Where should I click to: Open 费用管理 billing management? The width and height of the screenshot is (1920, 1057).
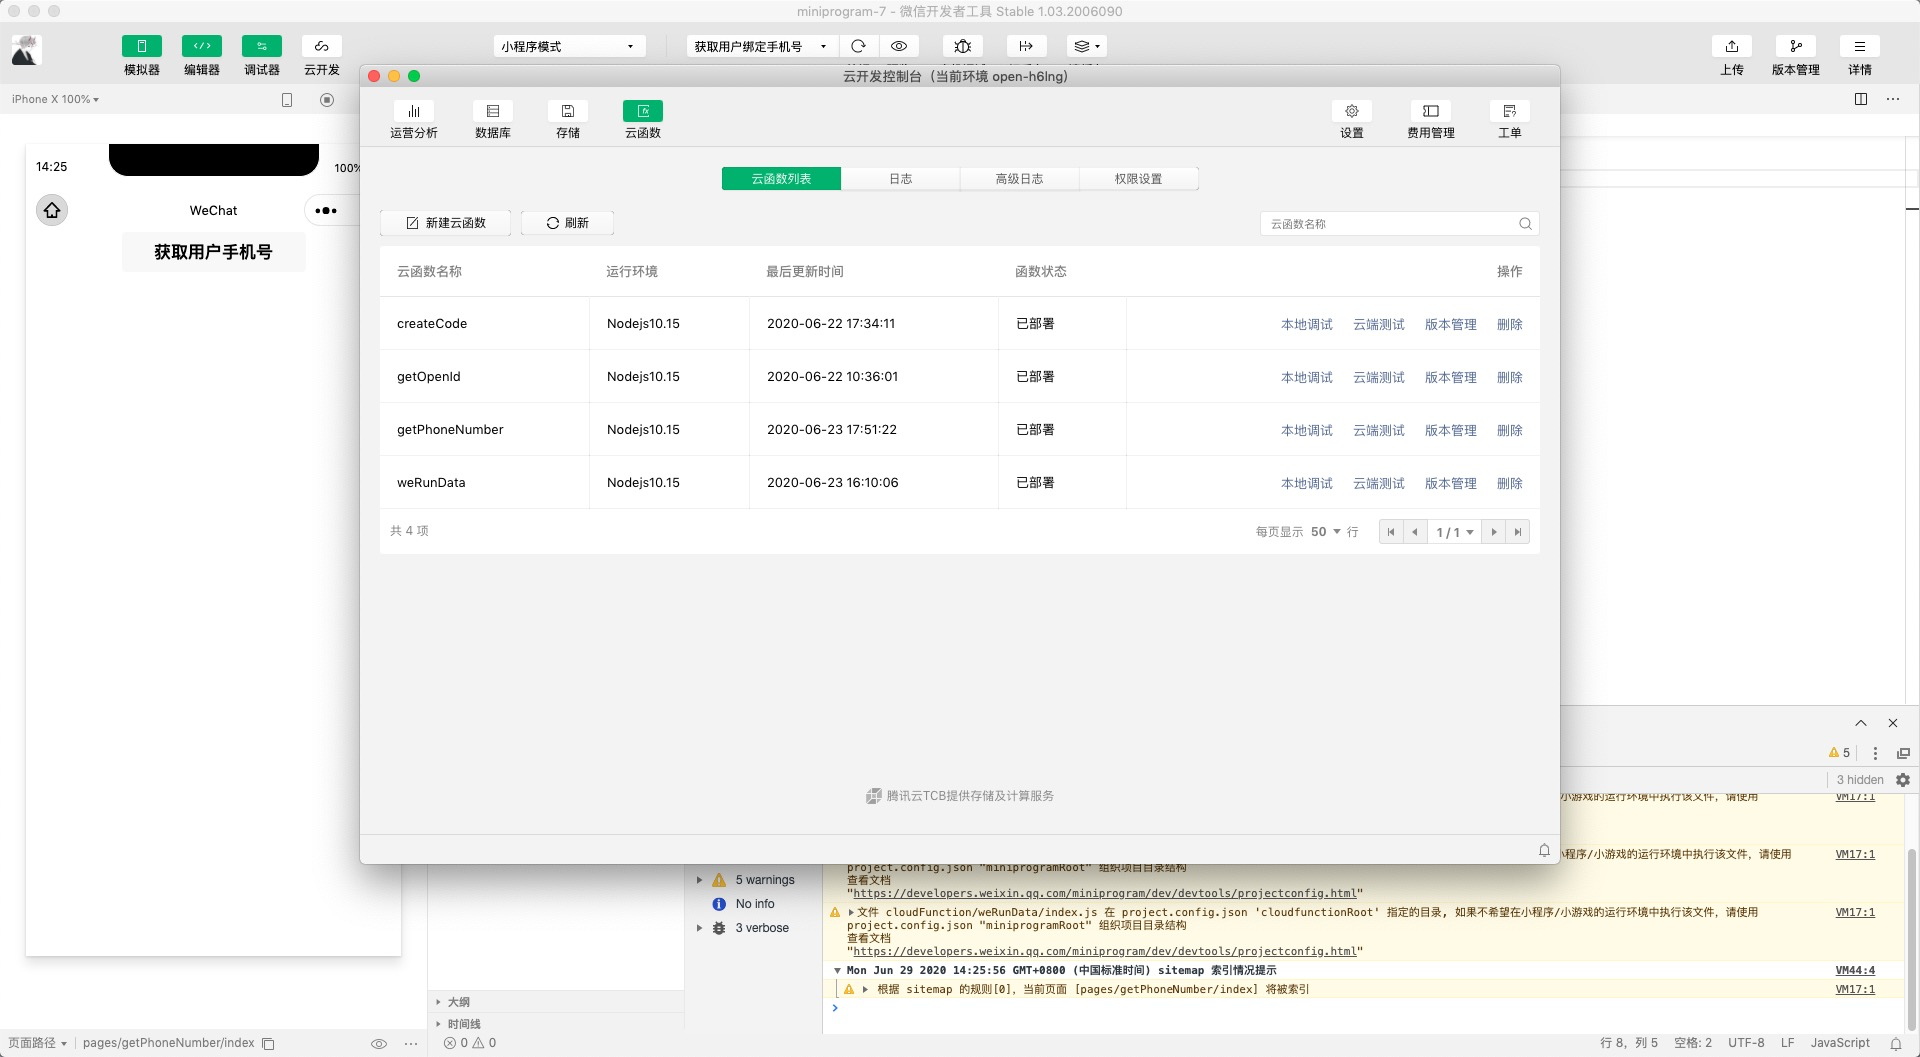click(x=1431, y=120)
